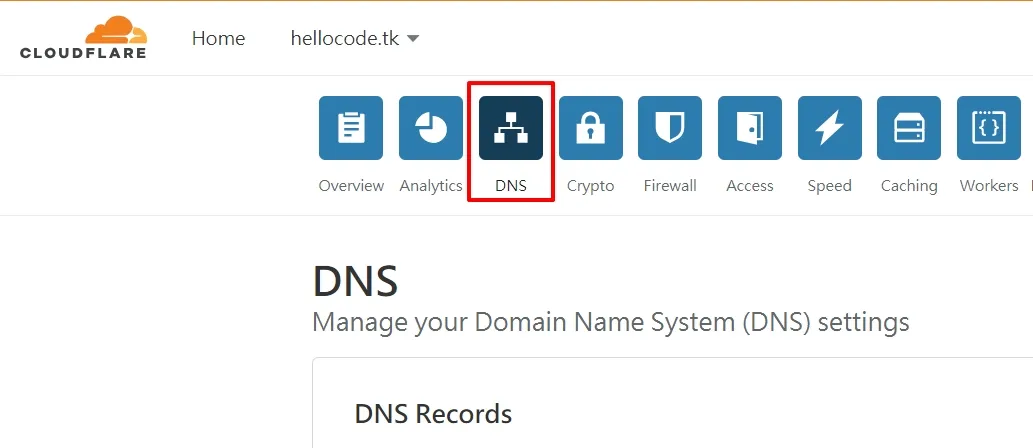This screenshot has height=448, width=1033.
Task: Open the Firewall shield icon
Action: coord(670,128)
